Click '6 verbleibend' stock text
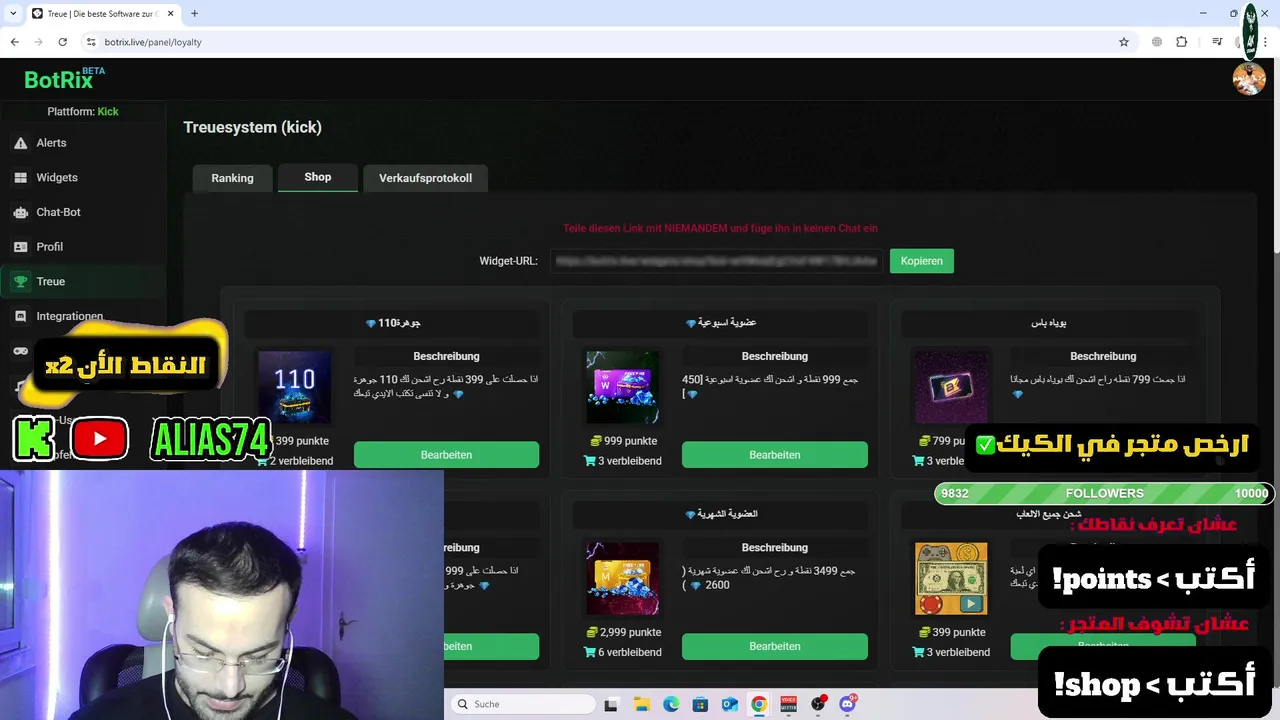 click(630, 652)
